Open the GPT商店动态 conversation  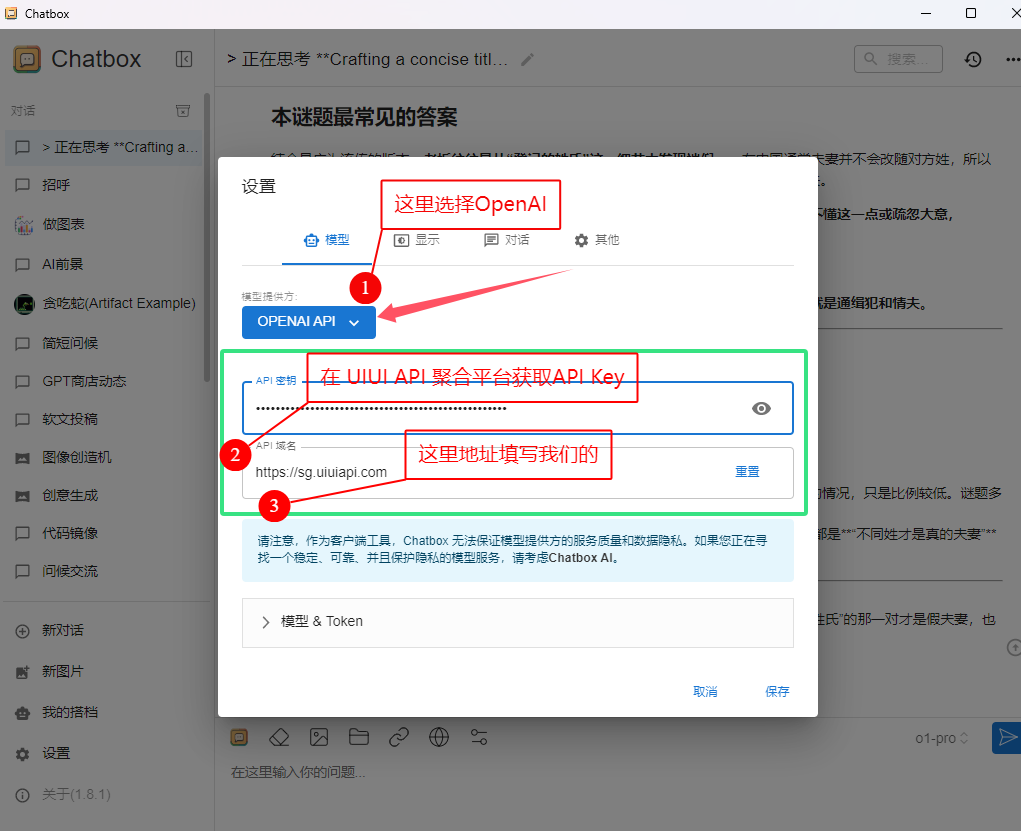104,381
